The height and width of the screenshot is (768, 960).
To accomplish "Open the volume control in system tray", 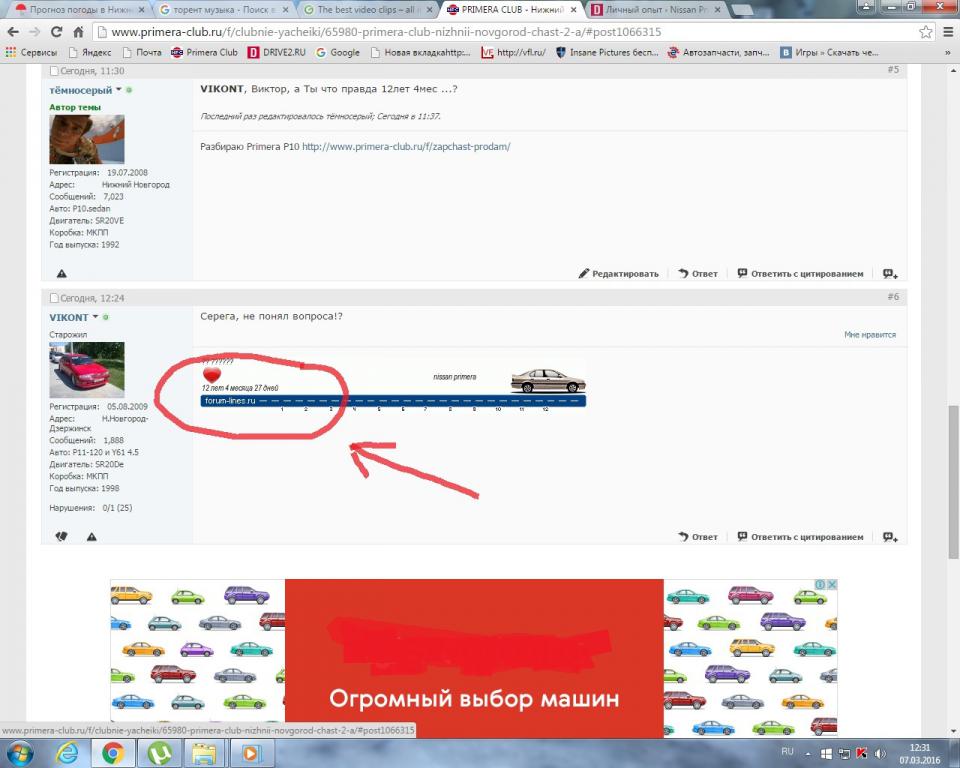I will pos(880,753).
